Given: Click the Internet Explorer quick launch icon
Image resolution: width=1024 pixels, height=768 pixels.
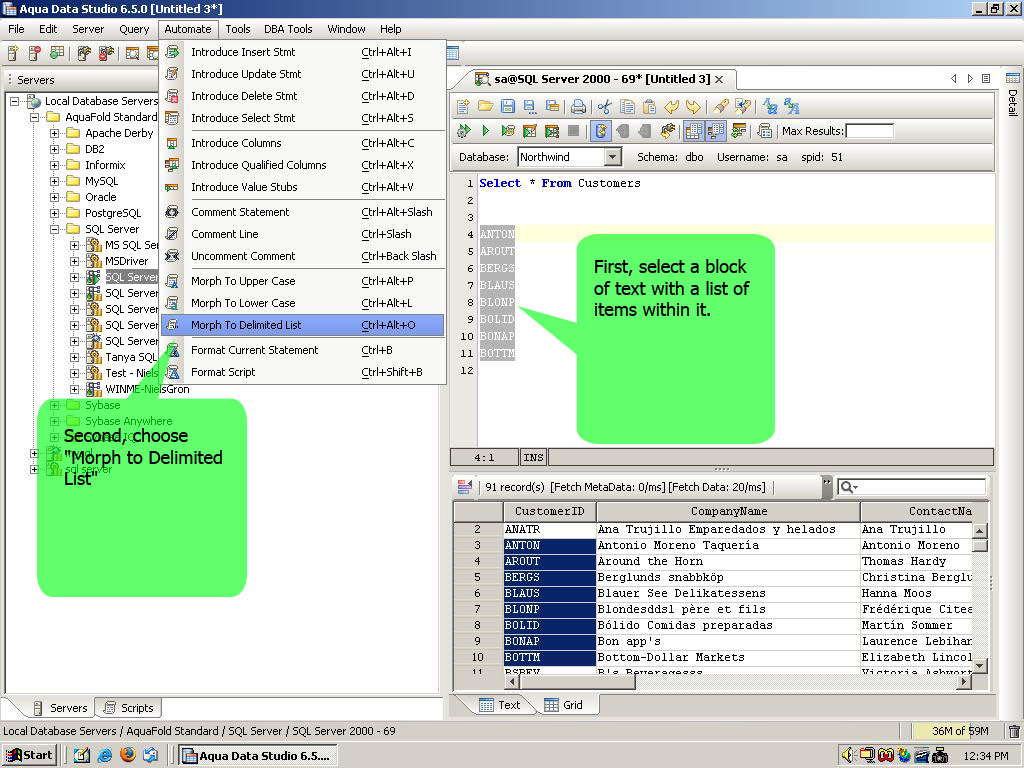Looking at the screenshot, I should click(104, 755).
